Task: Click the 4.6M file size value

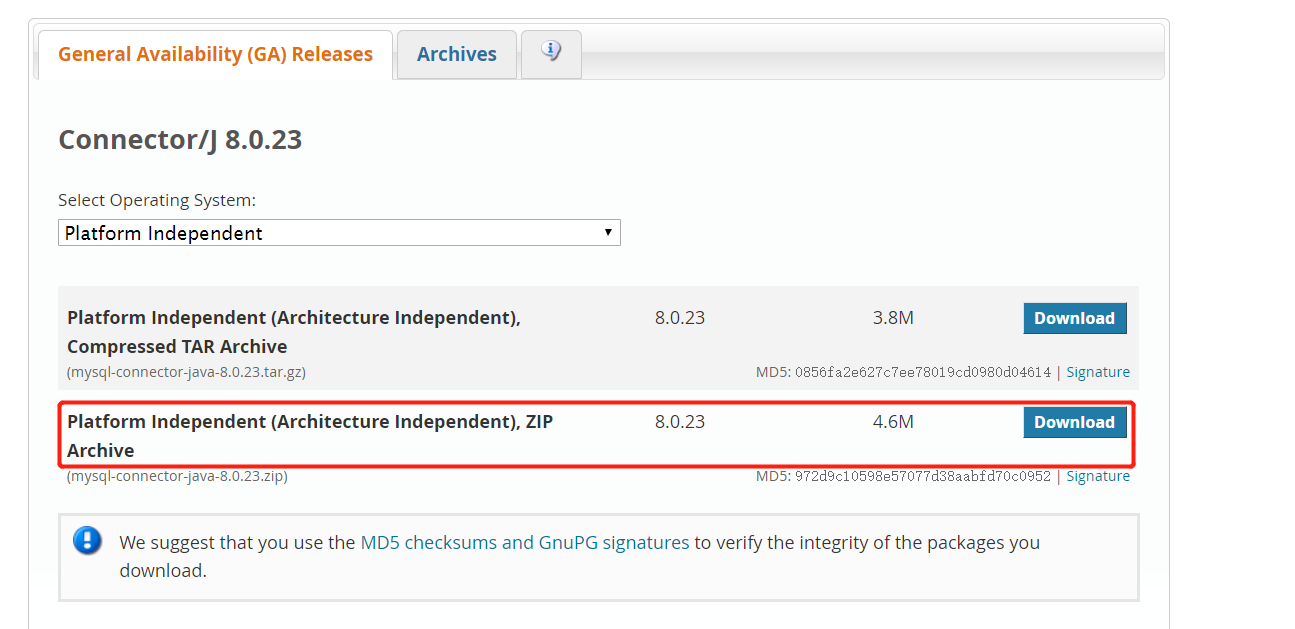Action: (893, 422)
